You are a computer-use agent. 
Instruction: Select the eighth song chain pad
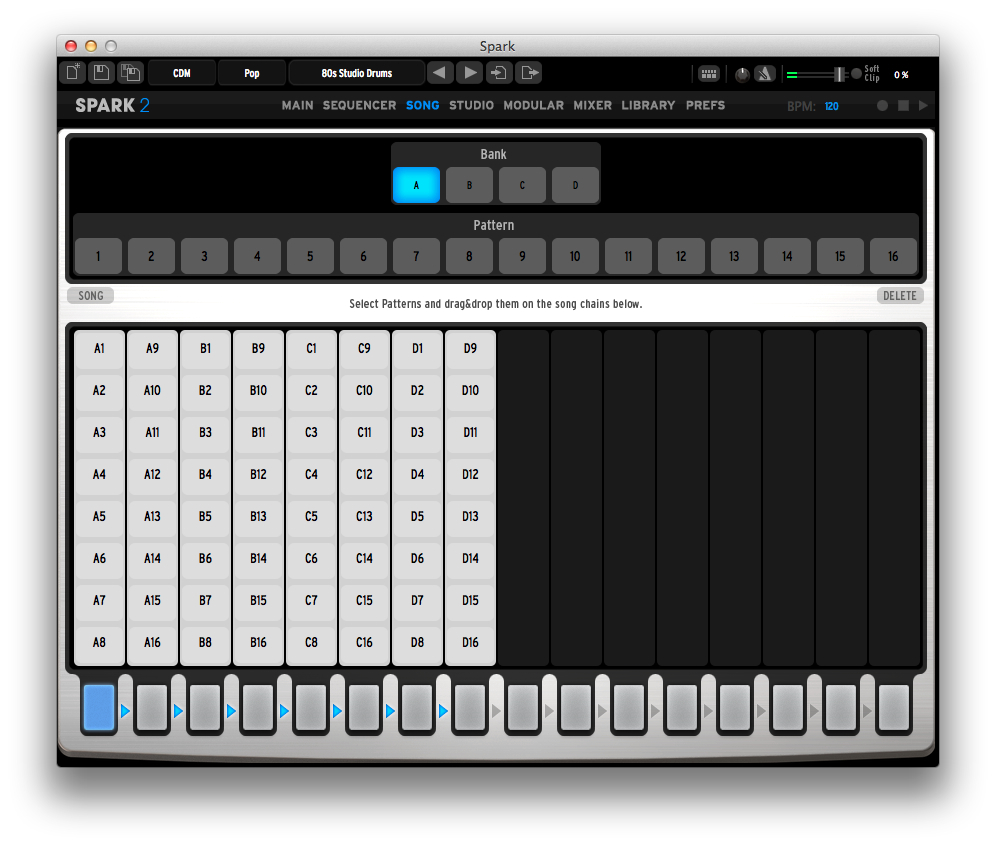tap(470, 707)
